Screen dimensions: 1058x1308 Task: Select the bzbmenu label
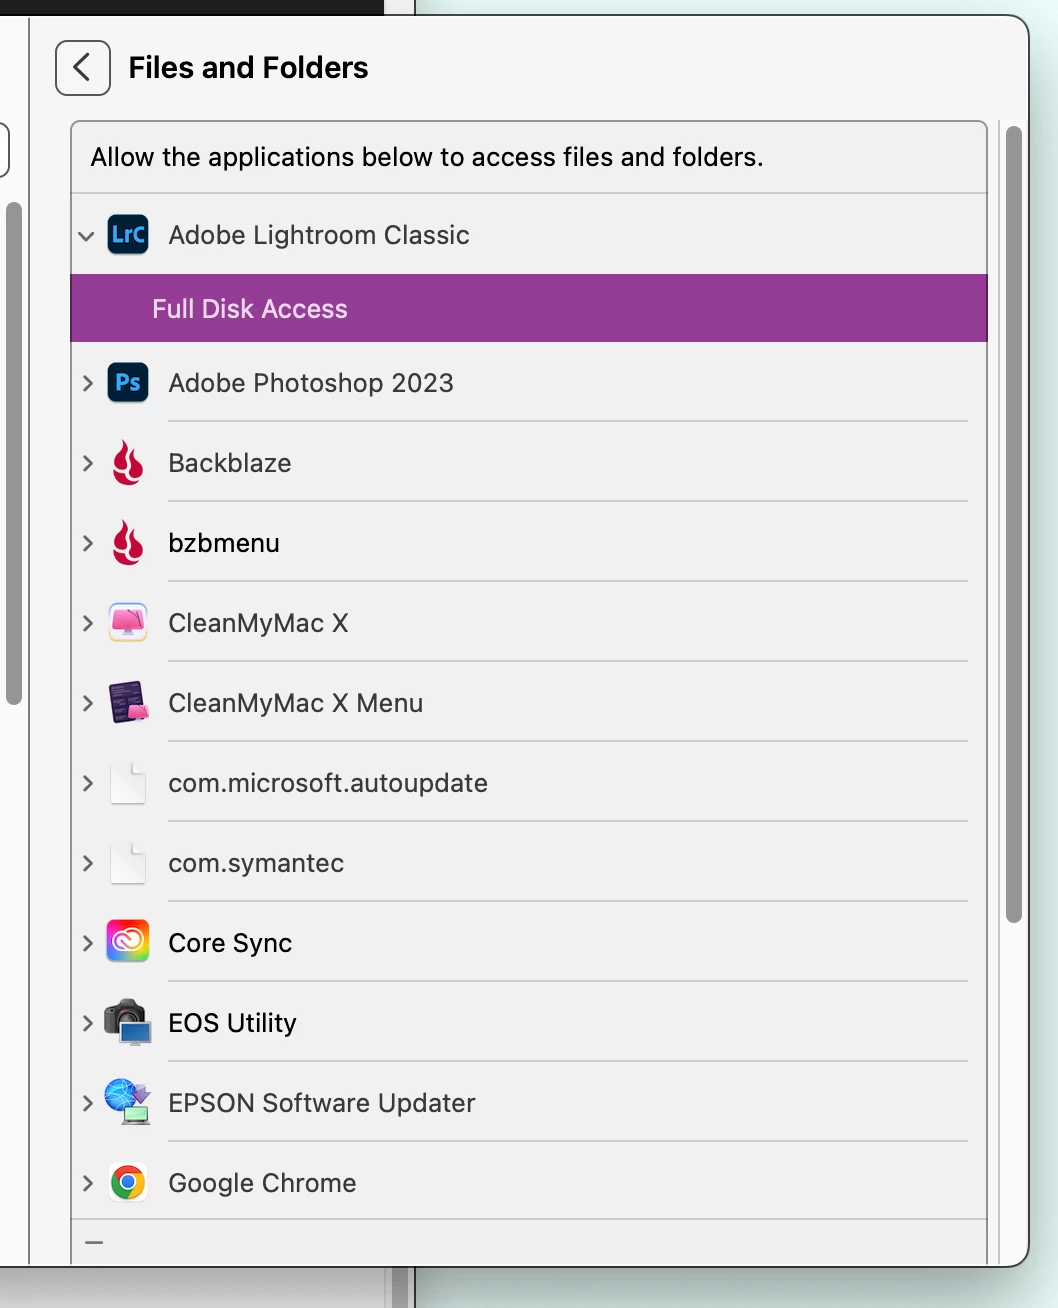click(x=224, y=543)
